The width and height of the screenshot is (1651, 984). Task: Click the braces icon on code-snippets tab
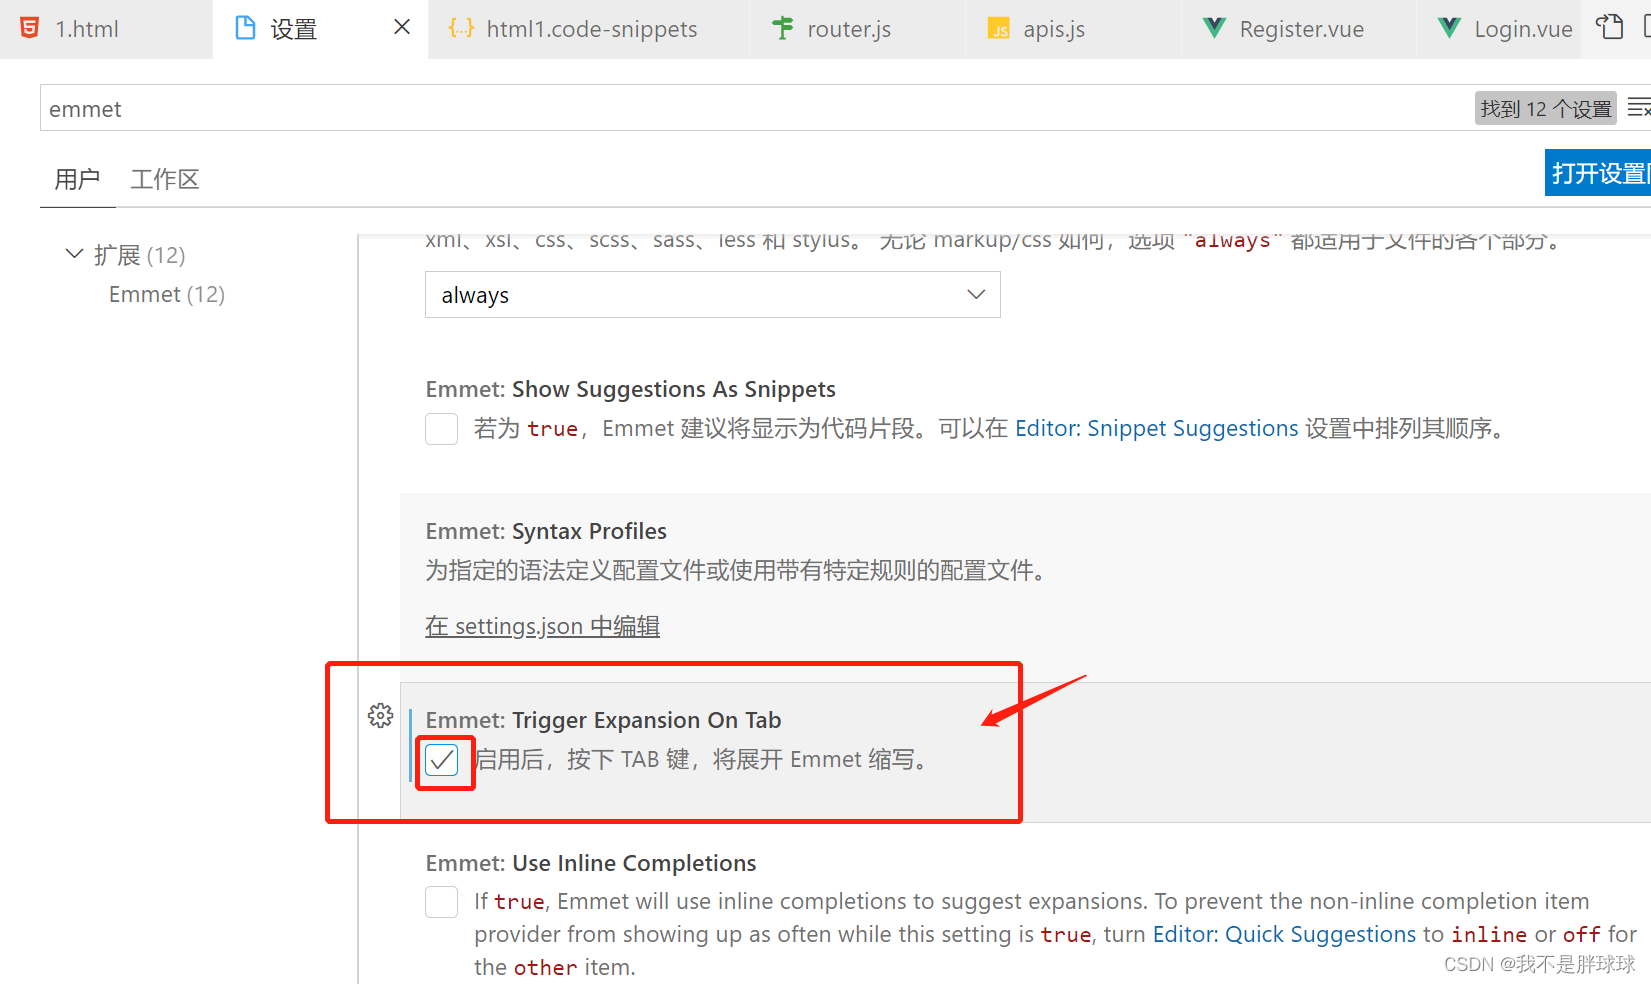pos(461,28)
